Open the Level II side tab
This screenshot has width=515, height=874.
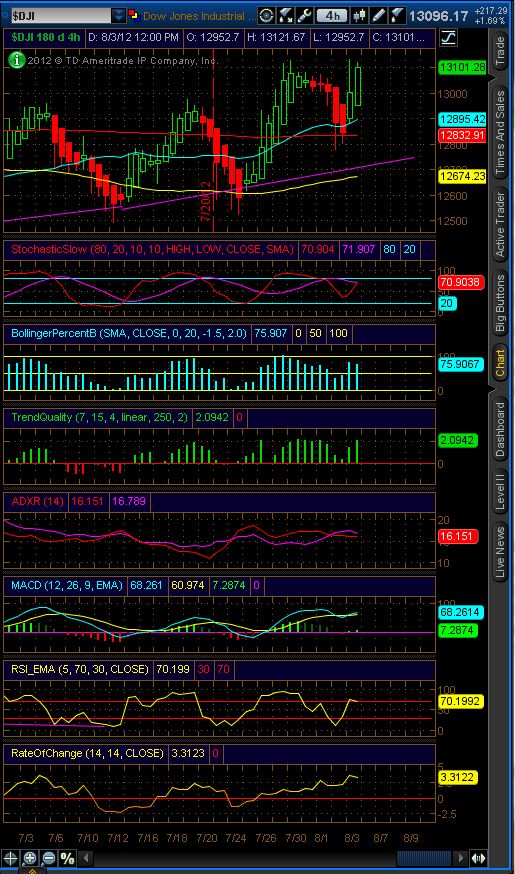[x=501, y=492]
